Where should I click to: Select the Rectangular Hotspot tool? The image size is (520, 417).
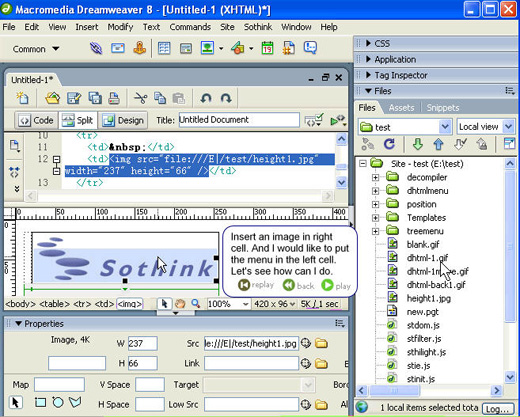40,402
